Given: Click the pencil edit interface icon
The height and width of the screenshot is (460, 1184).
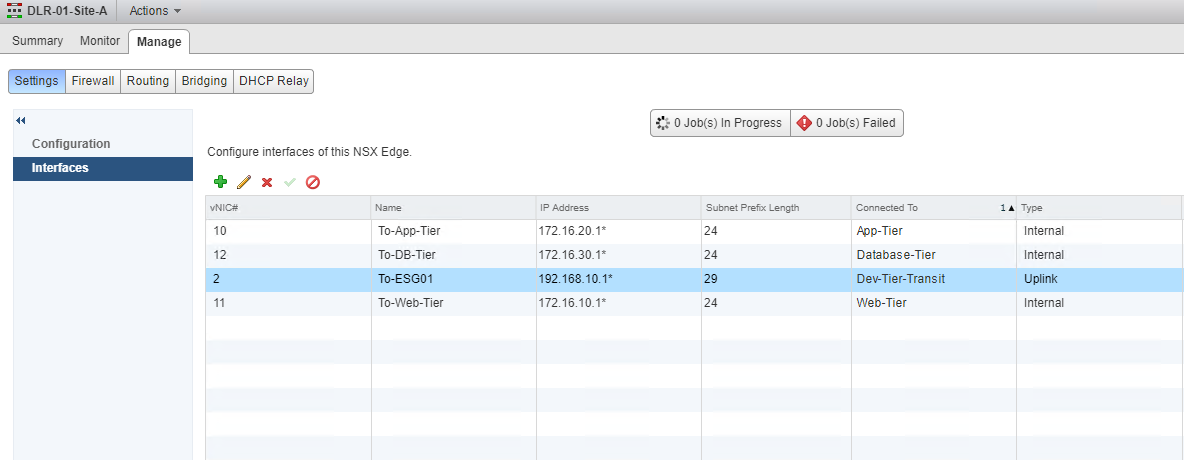Looking at the screenshot, I should click(x=243, y=182).
